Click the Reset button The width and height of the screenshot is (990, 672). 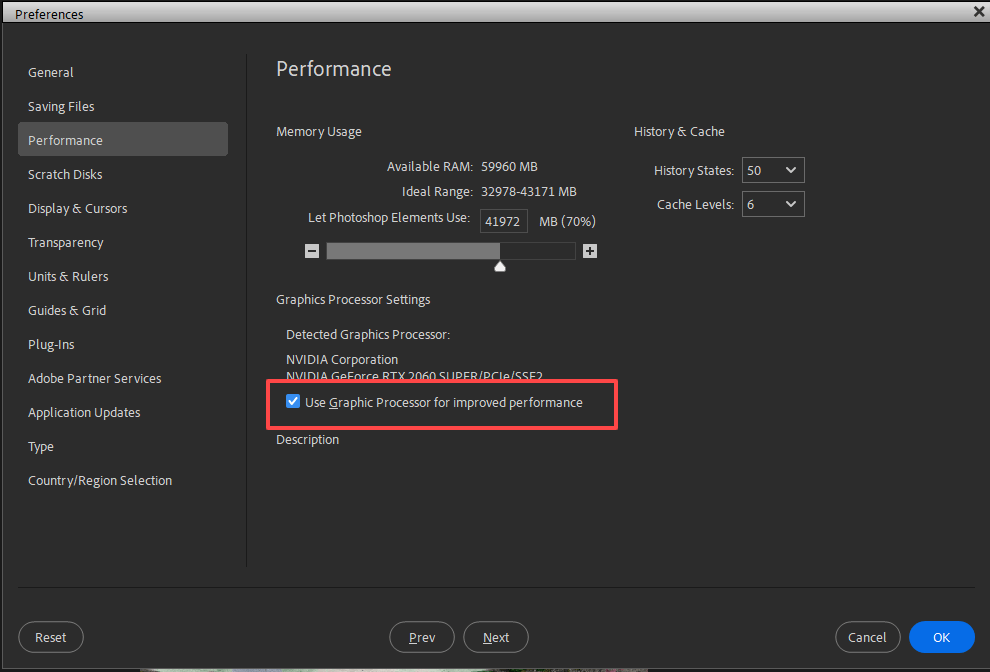50,637
